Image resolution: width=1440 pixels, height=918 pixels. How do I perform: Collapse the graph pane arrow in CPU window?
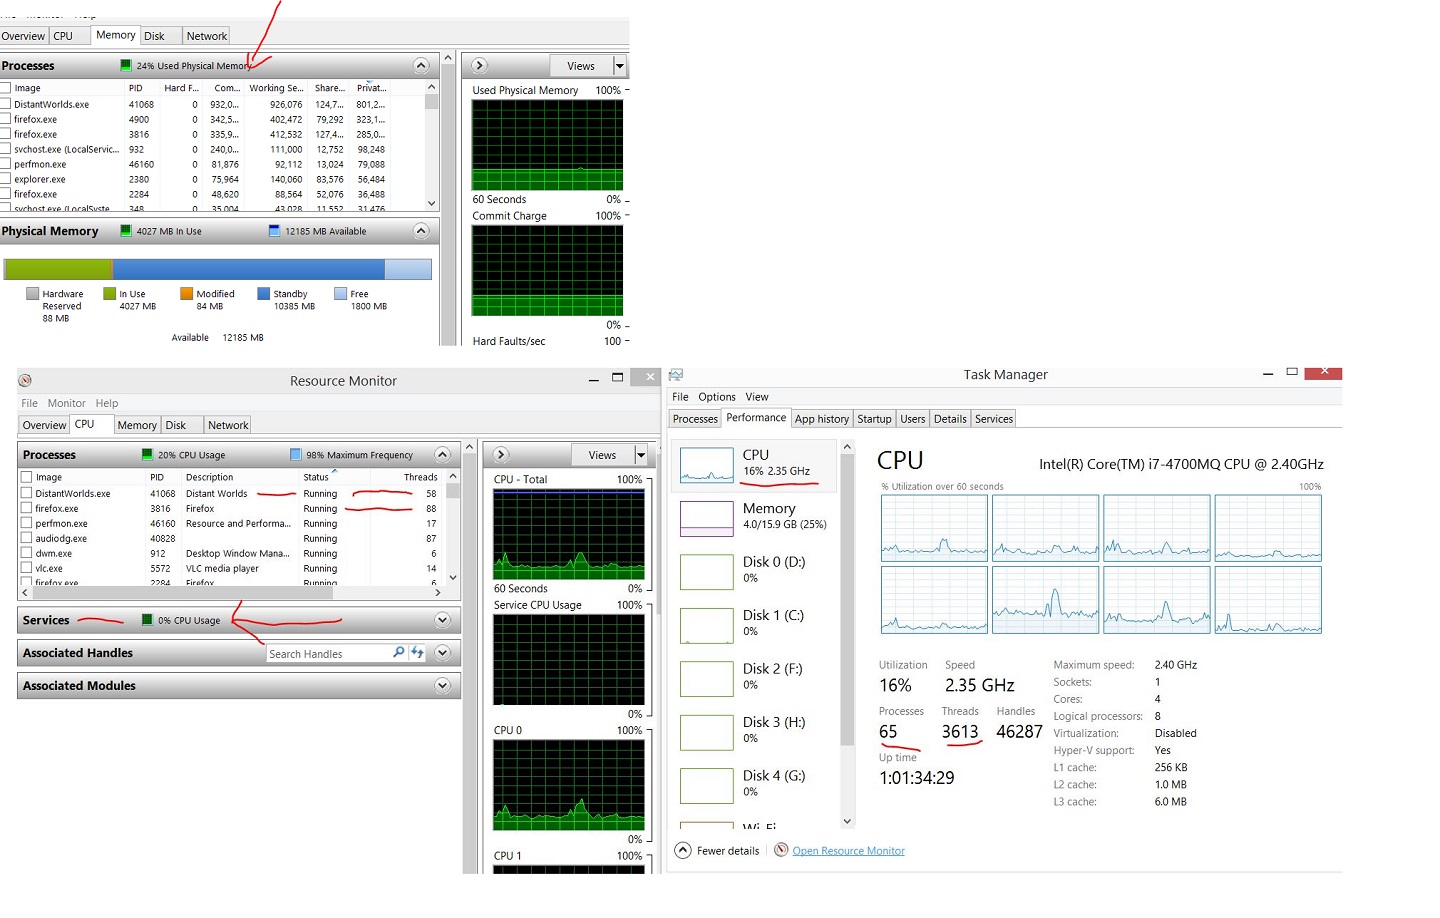(x=501, y=454)
